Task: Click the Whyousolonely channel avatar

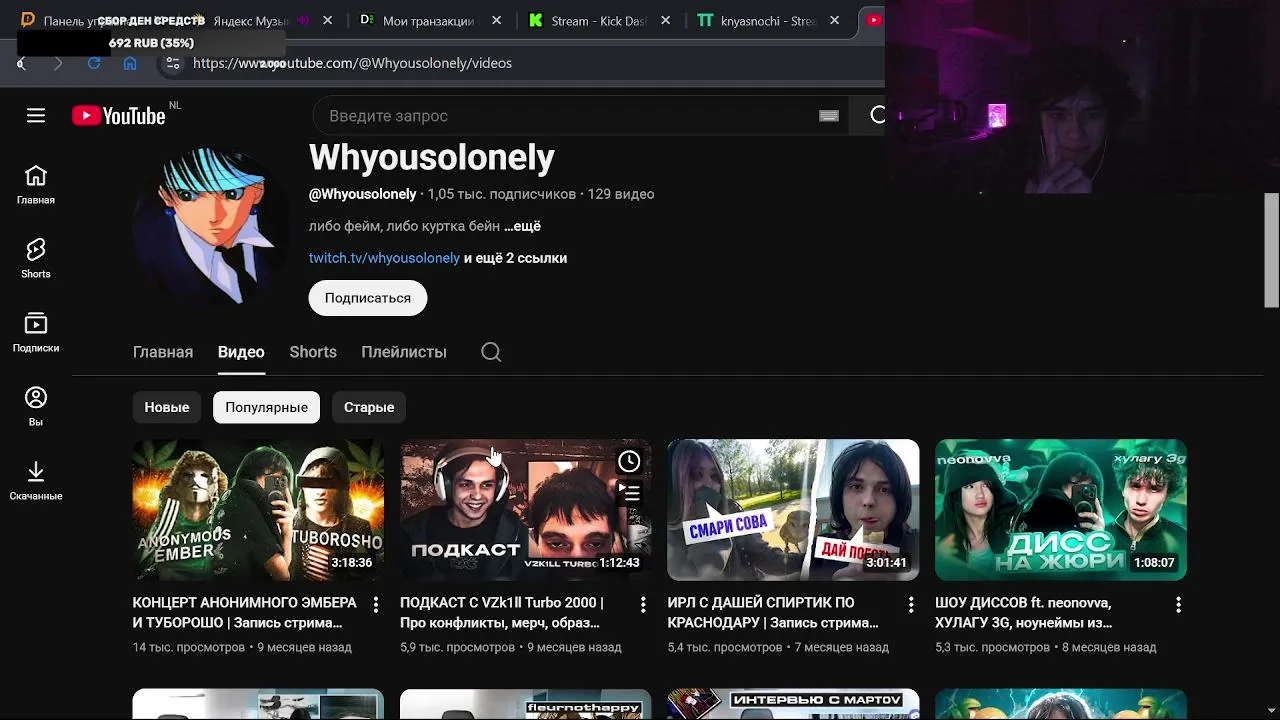Action: (210, 225)
